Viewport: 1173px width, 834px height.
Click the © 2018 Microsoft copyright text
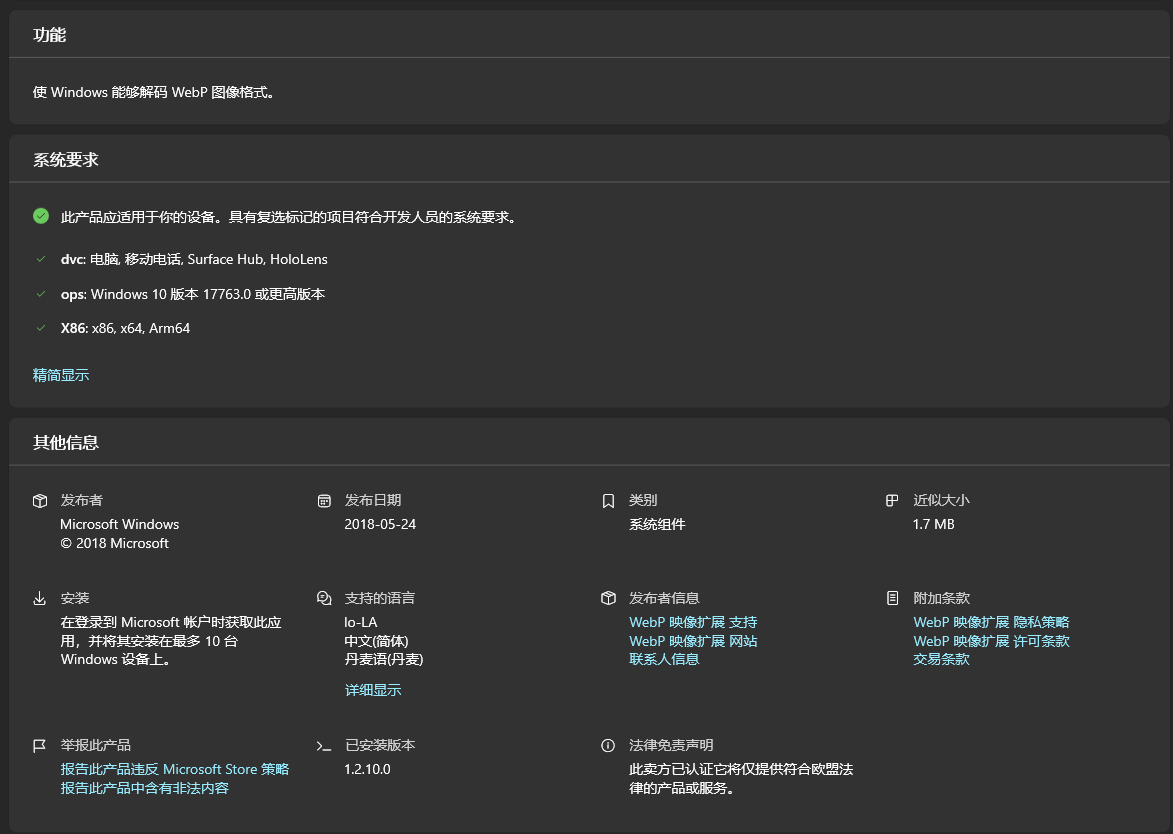point(114,543)
